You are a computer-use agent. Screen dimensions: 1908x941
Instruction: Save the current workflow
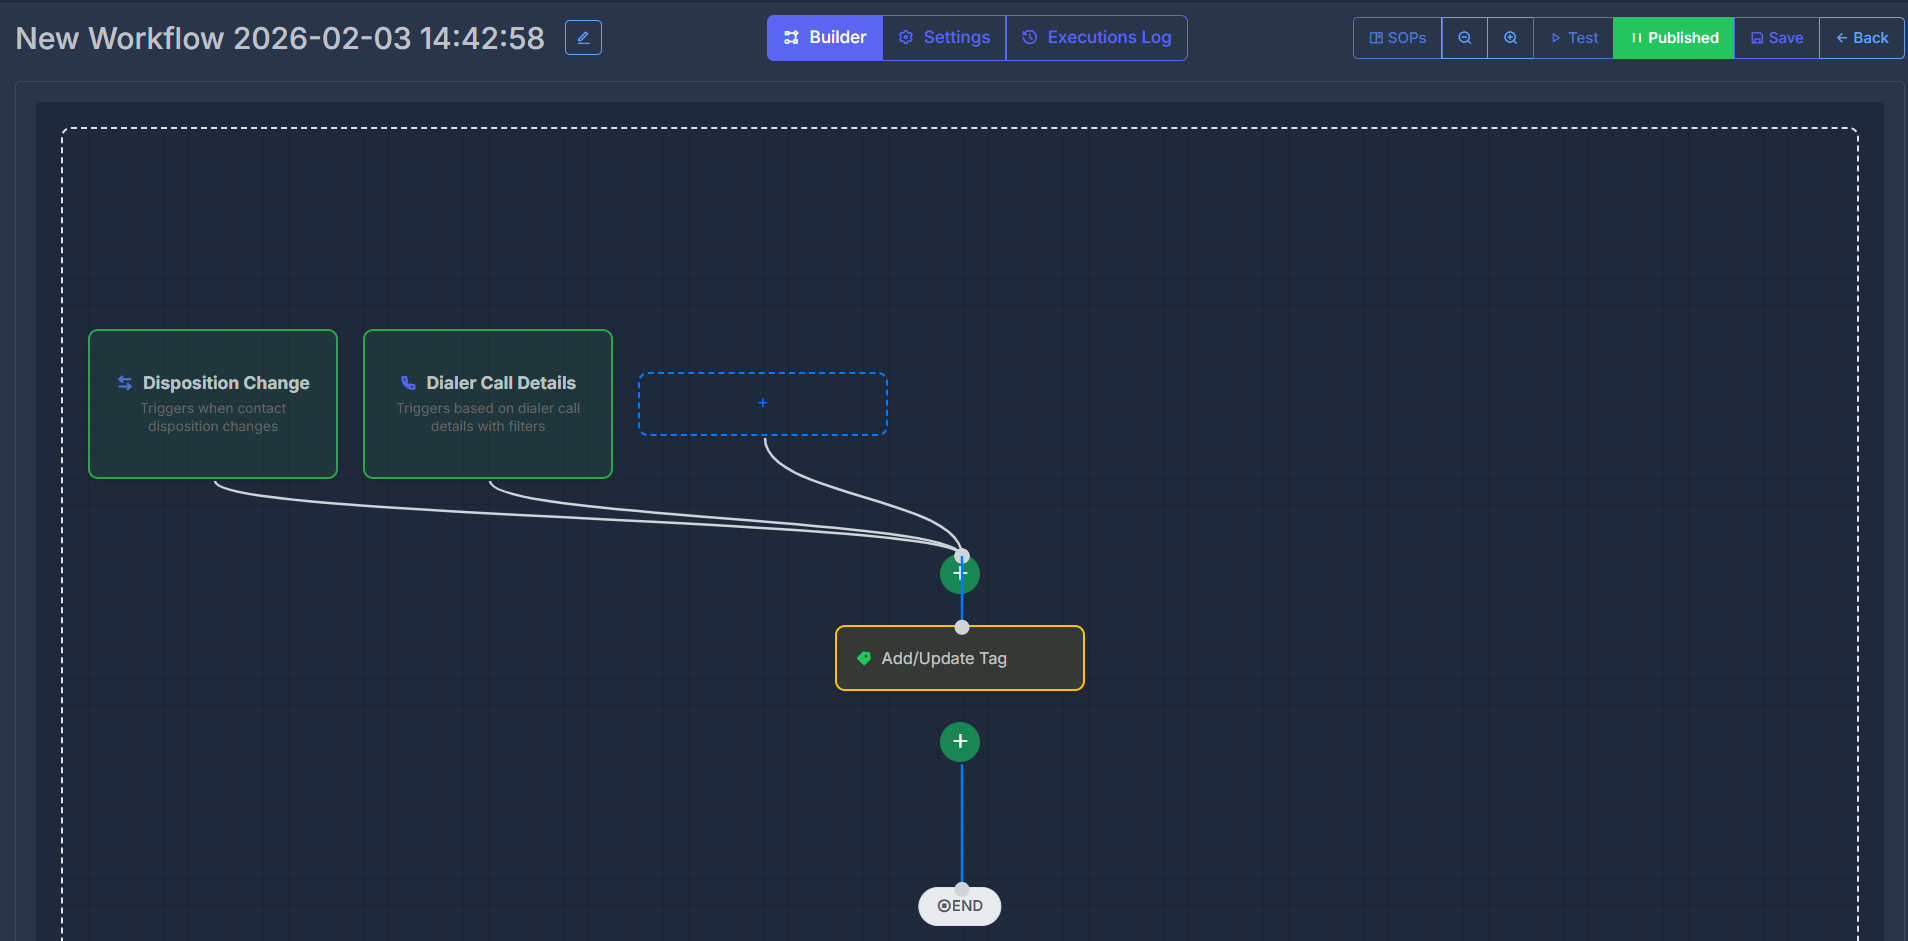click(x=1776, y=37)
